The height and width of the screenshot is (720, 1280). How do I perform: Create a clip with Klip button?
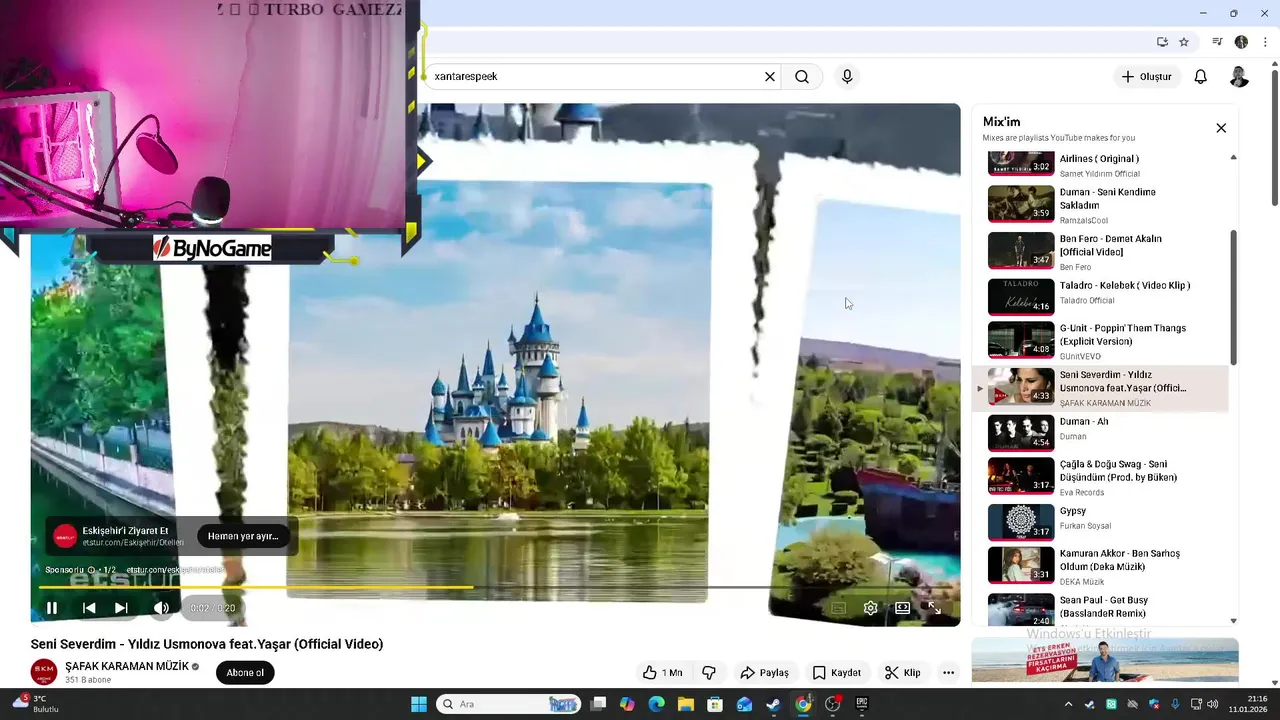(902, 673)
